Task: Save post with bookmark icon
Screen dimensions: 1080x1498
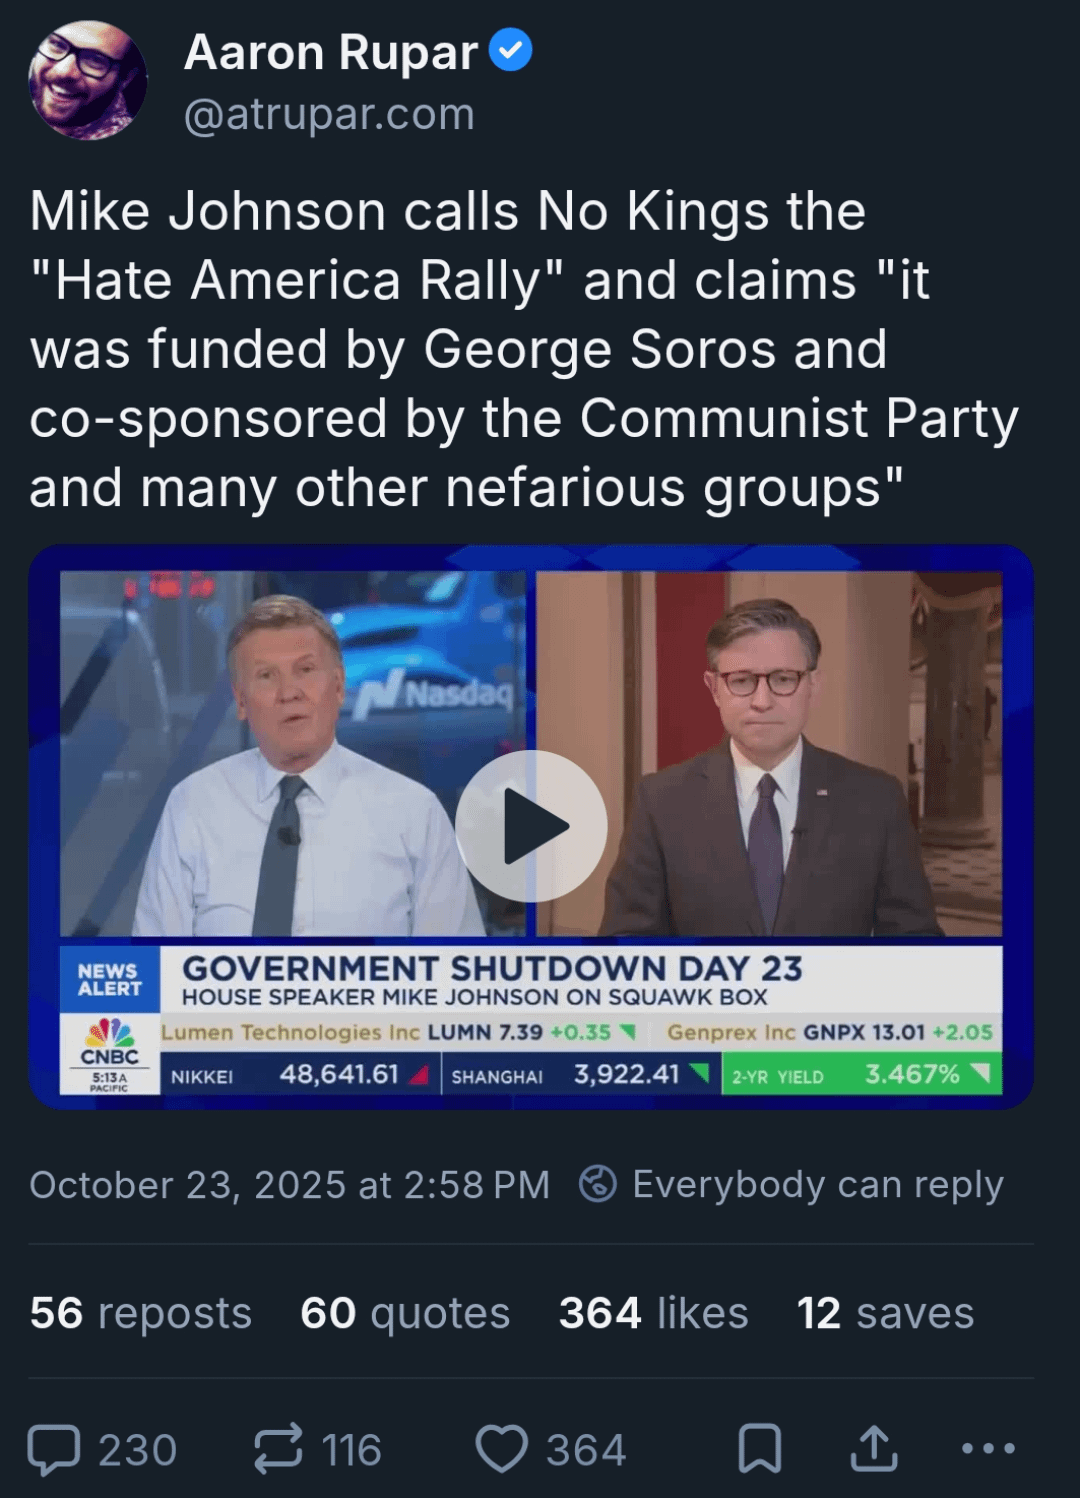Action: click(760, 1449)
